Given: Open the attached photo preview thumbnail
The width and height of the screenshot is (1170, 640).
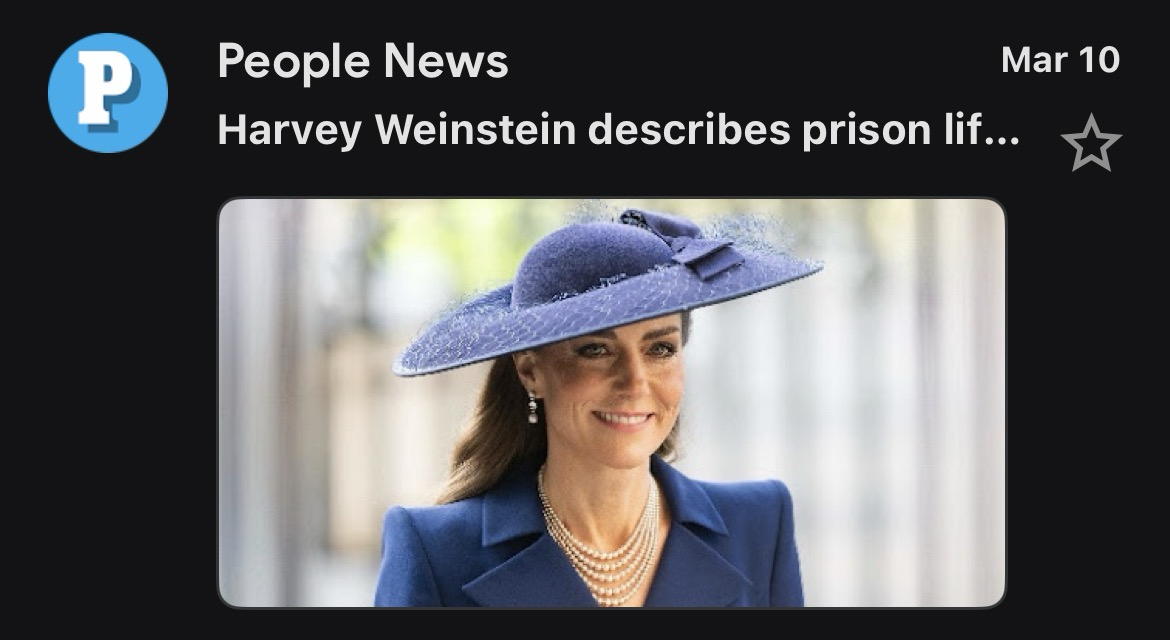Looking at the screenshot, I should click(611, 403).
